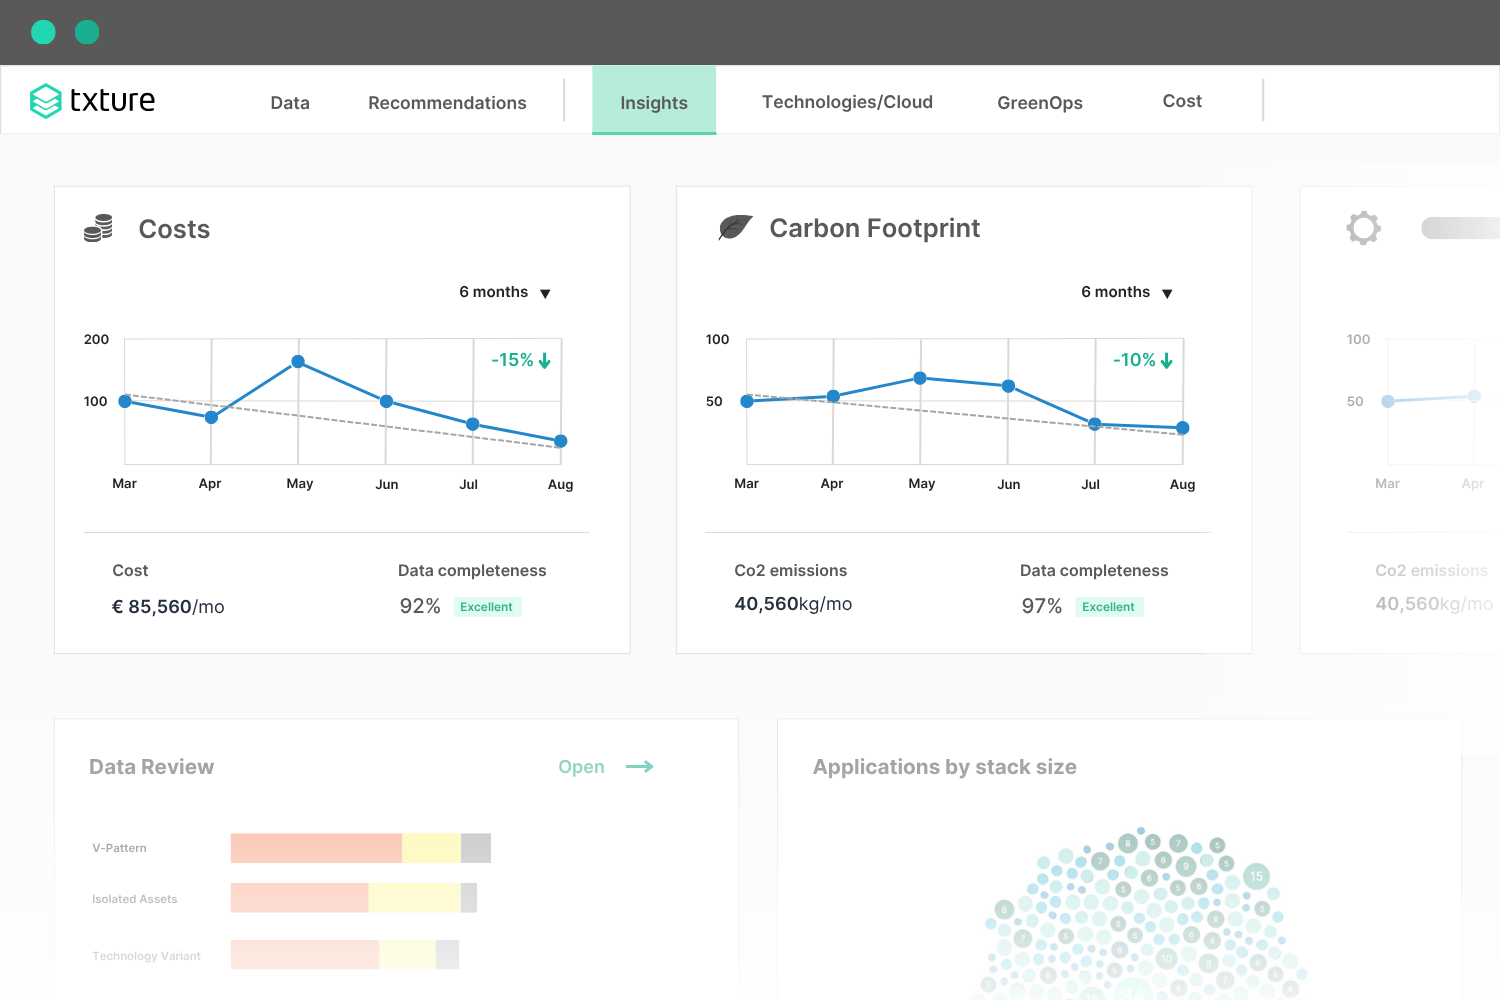Open the GreenOps tab
The image size is (1500, 1000).
point(1040,103)
